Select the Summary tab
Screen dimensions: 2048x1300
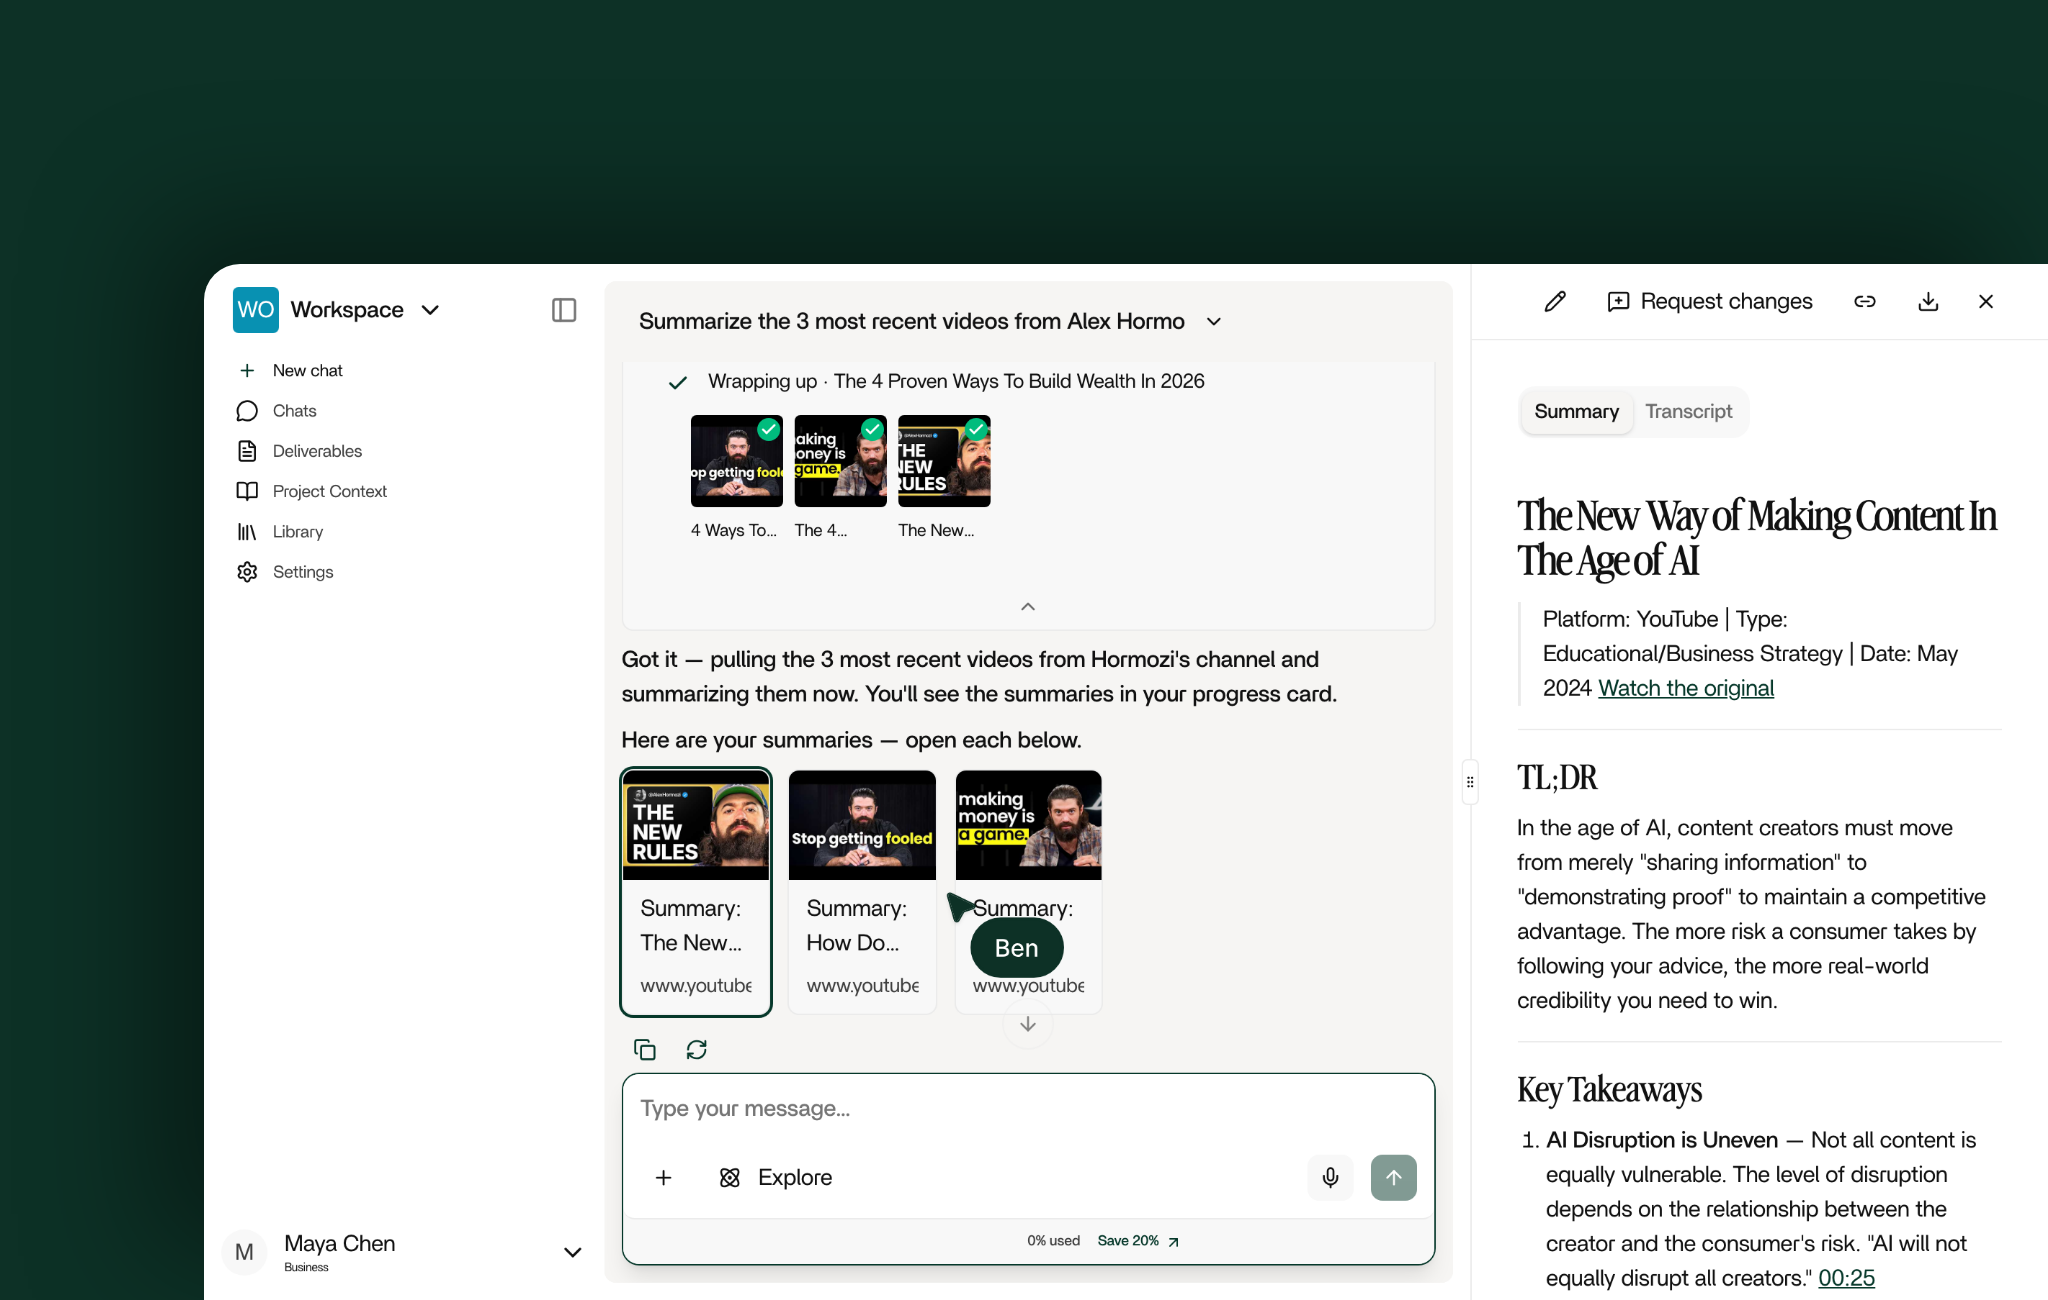pyautogui.click(x=1577, y=412)
